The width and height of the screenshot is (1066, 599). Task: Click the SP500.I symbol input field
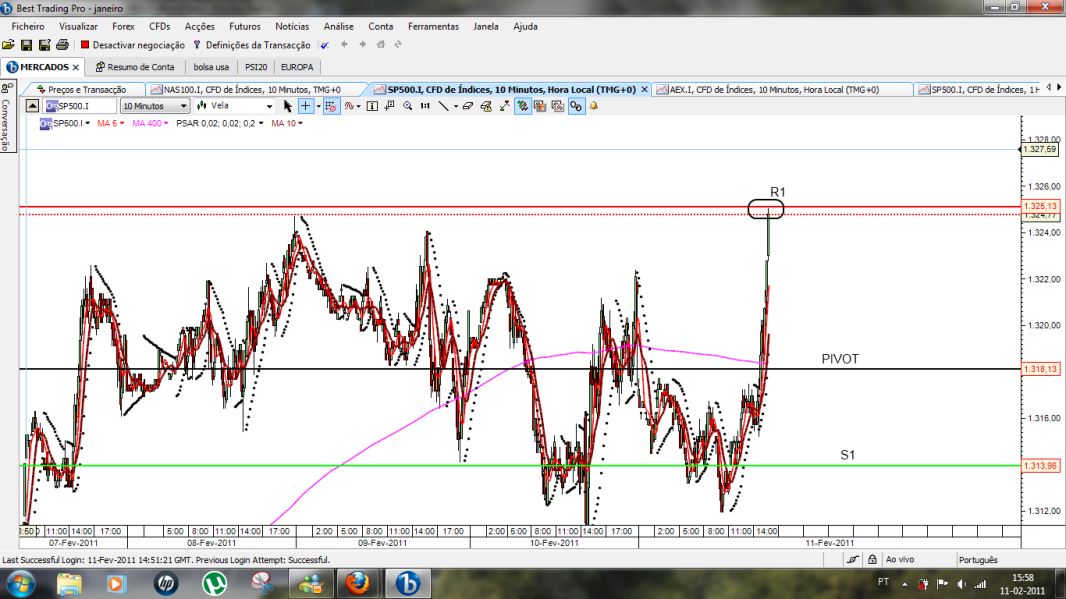click(80, 106)
